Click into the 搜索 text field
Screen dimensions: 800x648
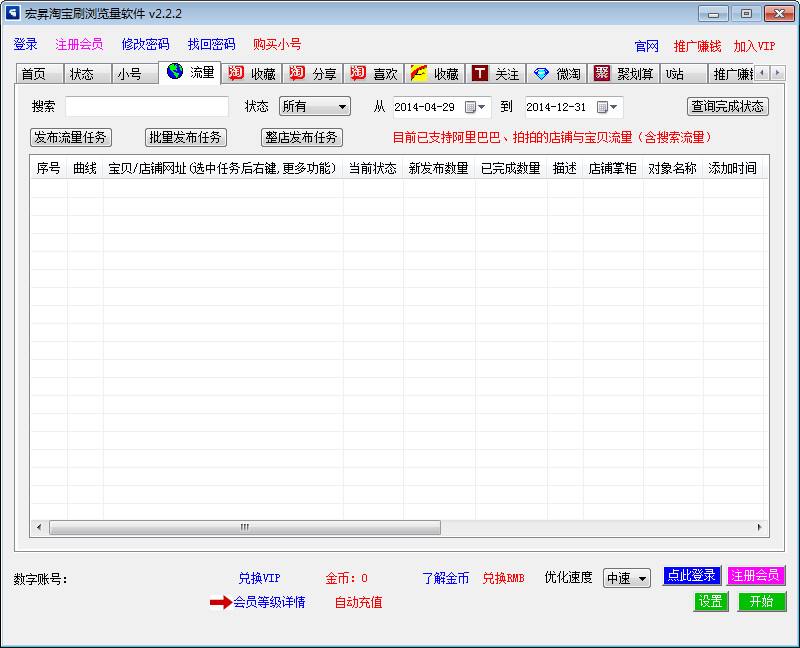coord(147,107)
